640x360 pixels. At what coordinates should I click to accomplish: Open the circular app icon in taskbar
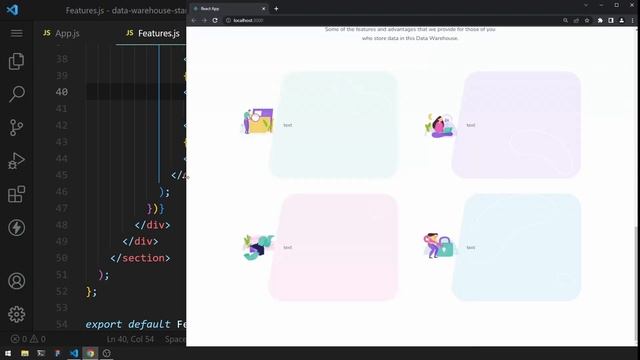[x=107, y=353]
